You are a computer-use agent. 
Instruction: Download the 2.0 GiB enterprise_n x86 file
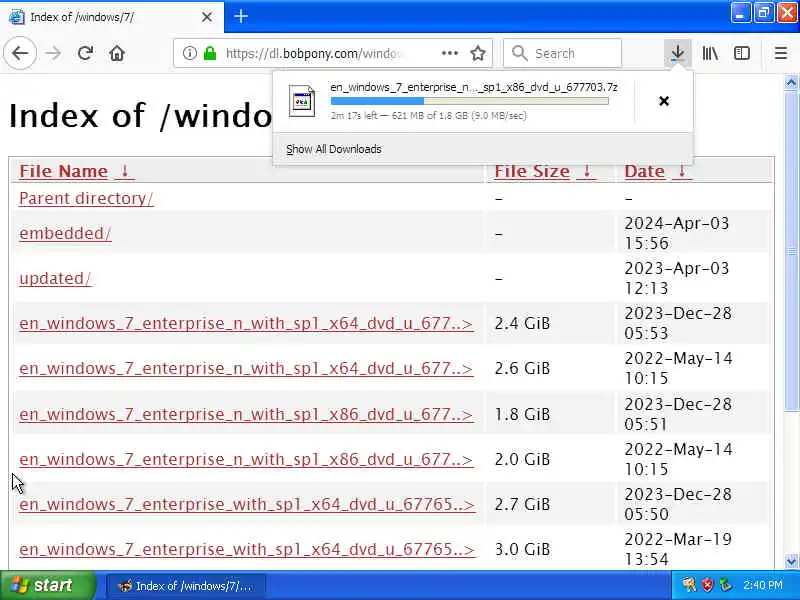[x=246, y=459]
